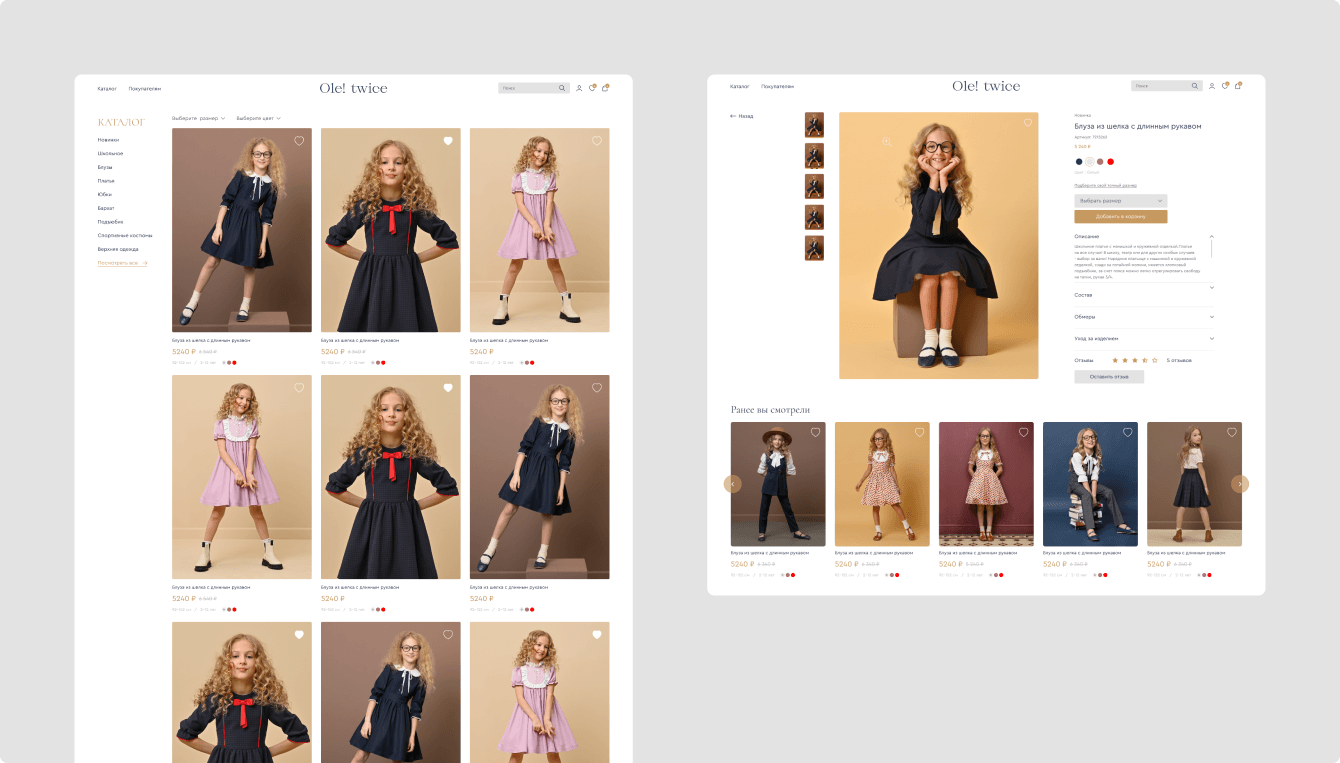Open the shopping bag icon in the product window header

click(1238, 86)
